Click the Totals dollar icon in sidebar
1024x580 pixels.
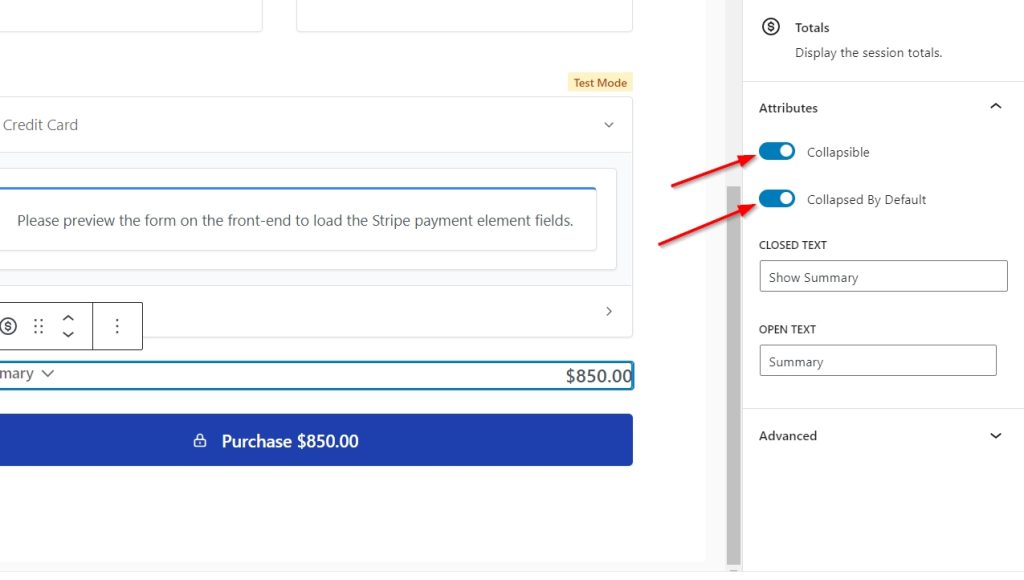[x=770, y=27]
